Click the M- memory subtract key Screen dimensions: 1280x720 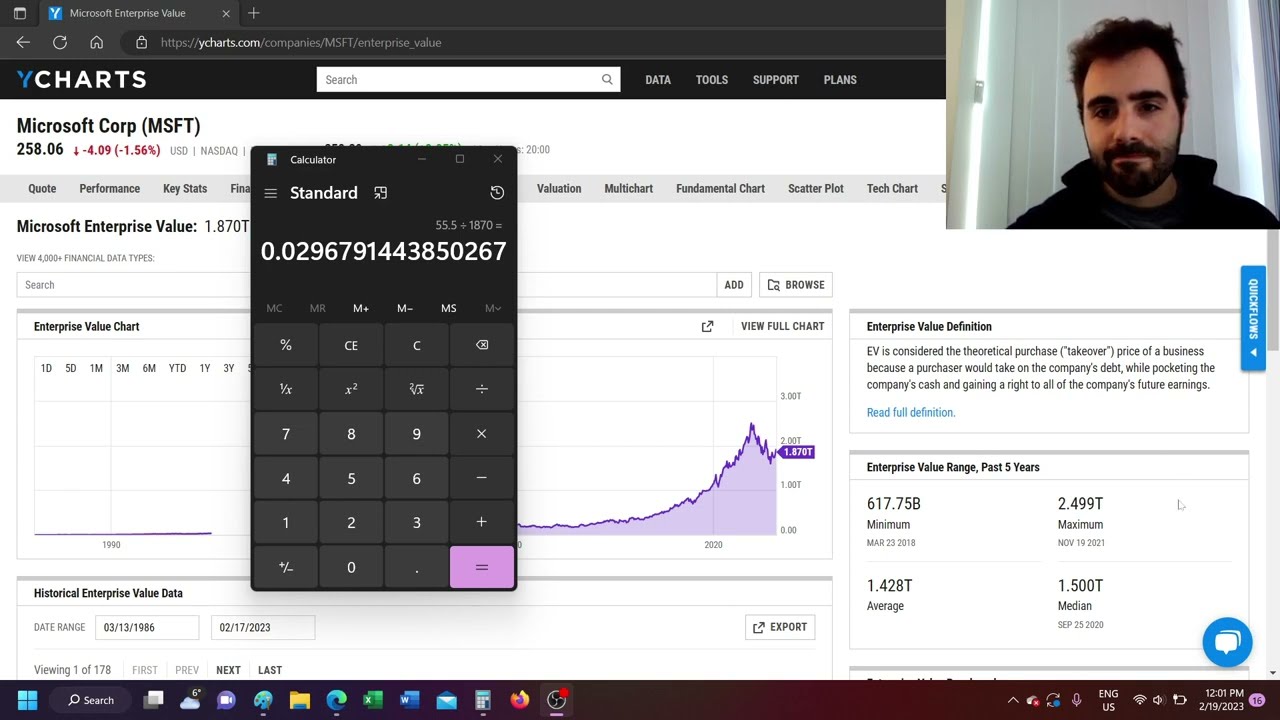405,308
